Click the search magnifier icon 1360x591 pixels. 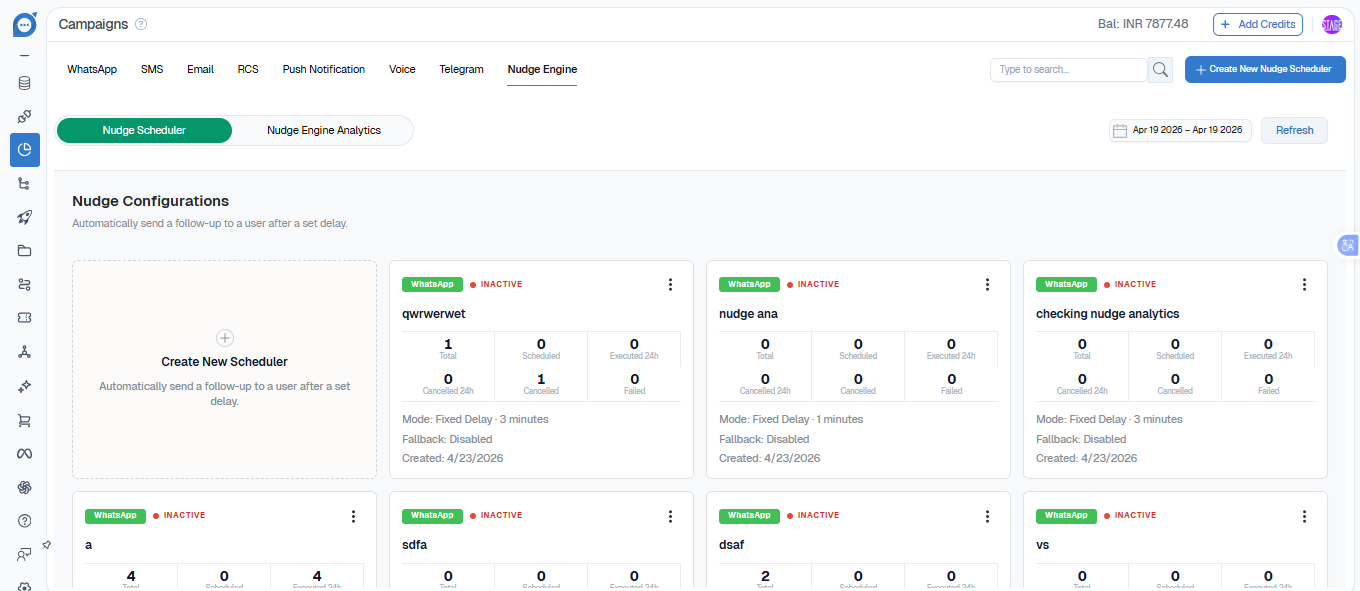click(1161, 69)
